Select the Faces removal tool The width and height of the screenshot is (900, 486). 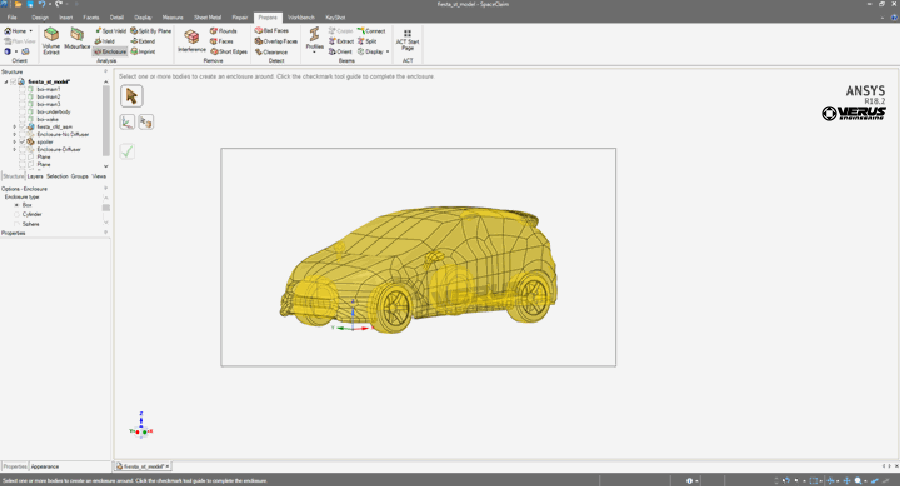(x=222, y=41)
